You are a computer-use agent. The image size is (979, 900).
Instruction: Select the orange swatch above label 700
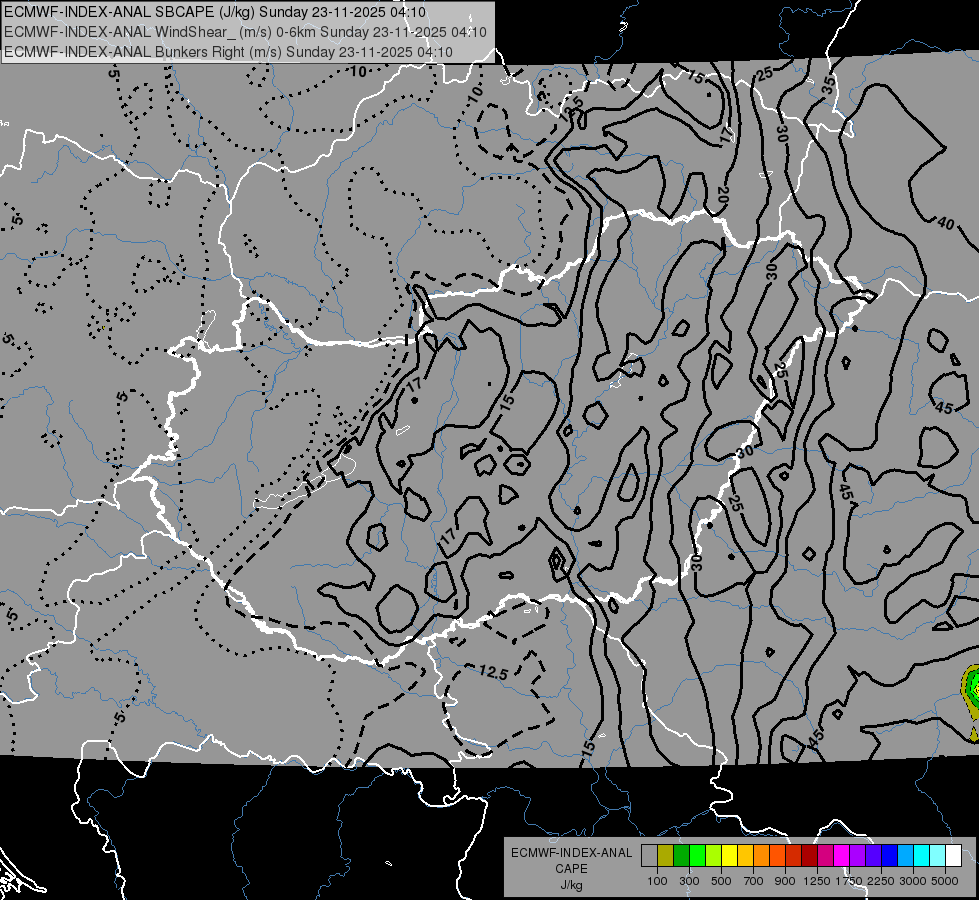pyautogui.click(x=761, y=855)
